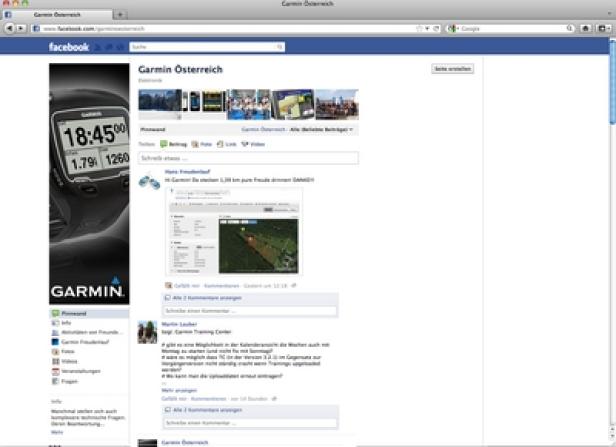Click the Garmin Österreich wall filter link
This screenshot has width=616, height=447.
click(x=263, y=129)
